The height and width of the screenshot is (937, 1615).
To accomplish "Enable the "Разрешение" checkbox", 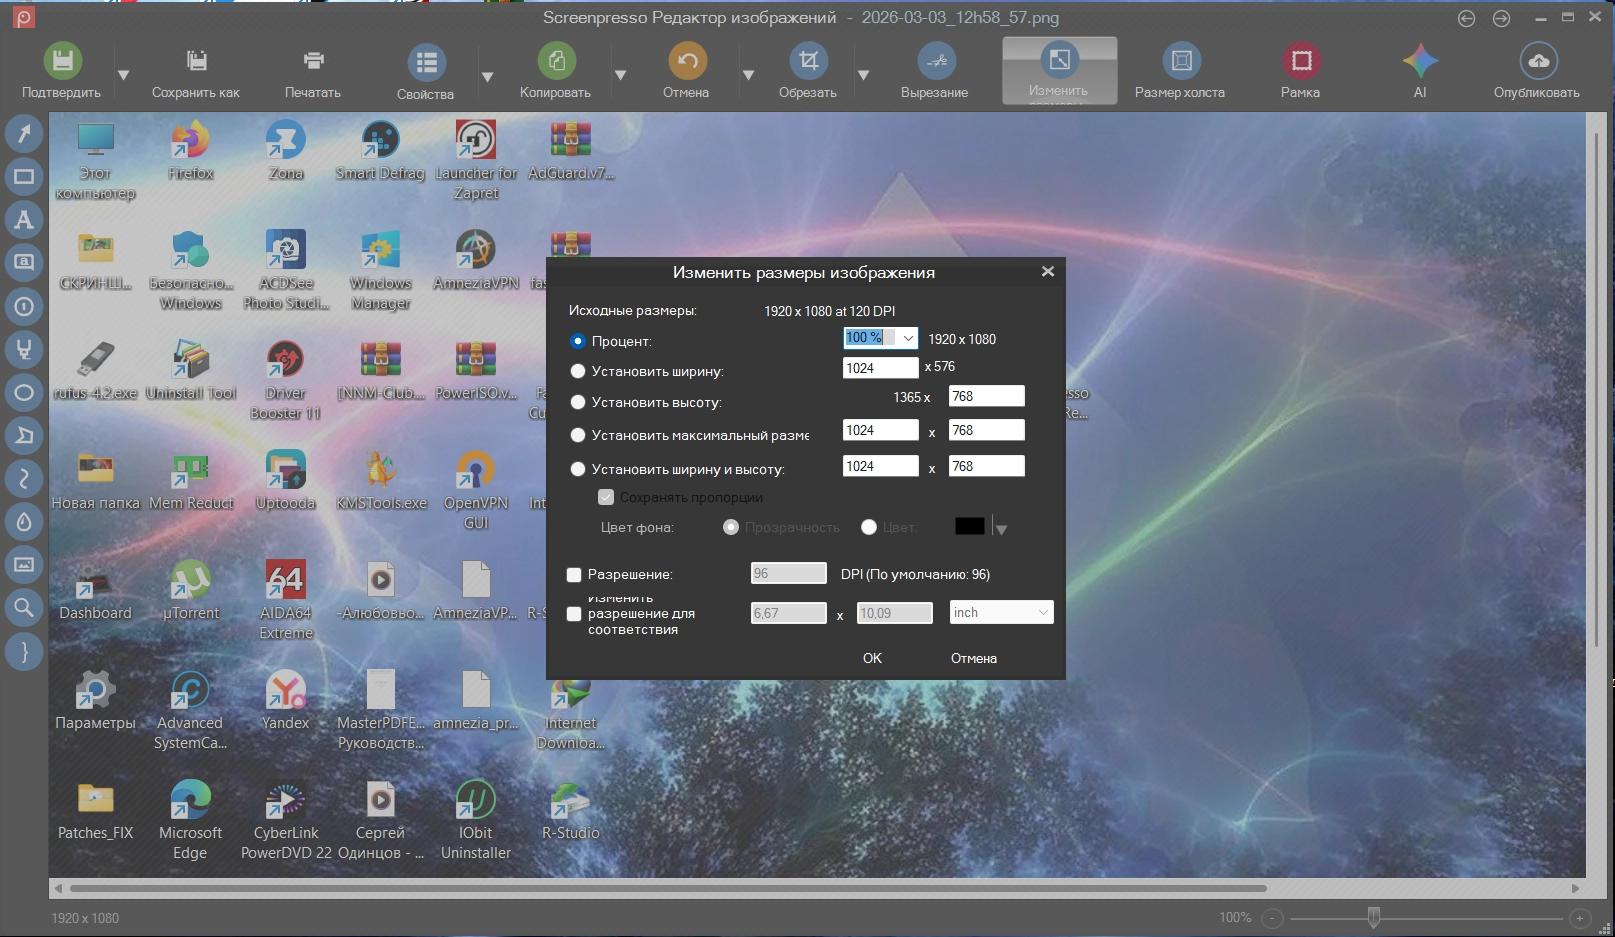I will pos(574,575).
